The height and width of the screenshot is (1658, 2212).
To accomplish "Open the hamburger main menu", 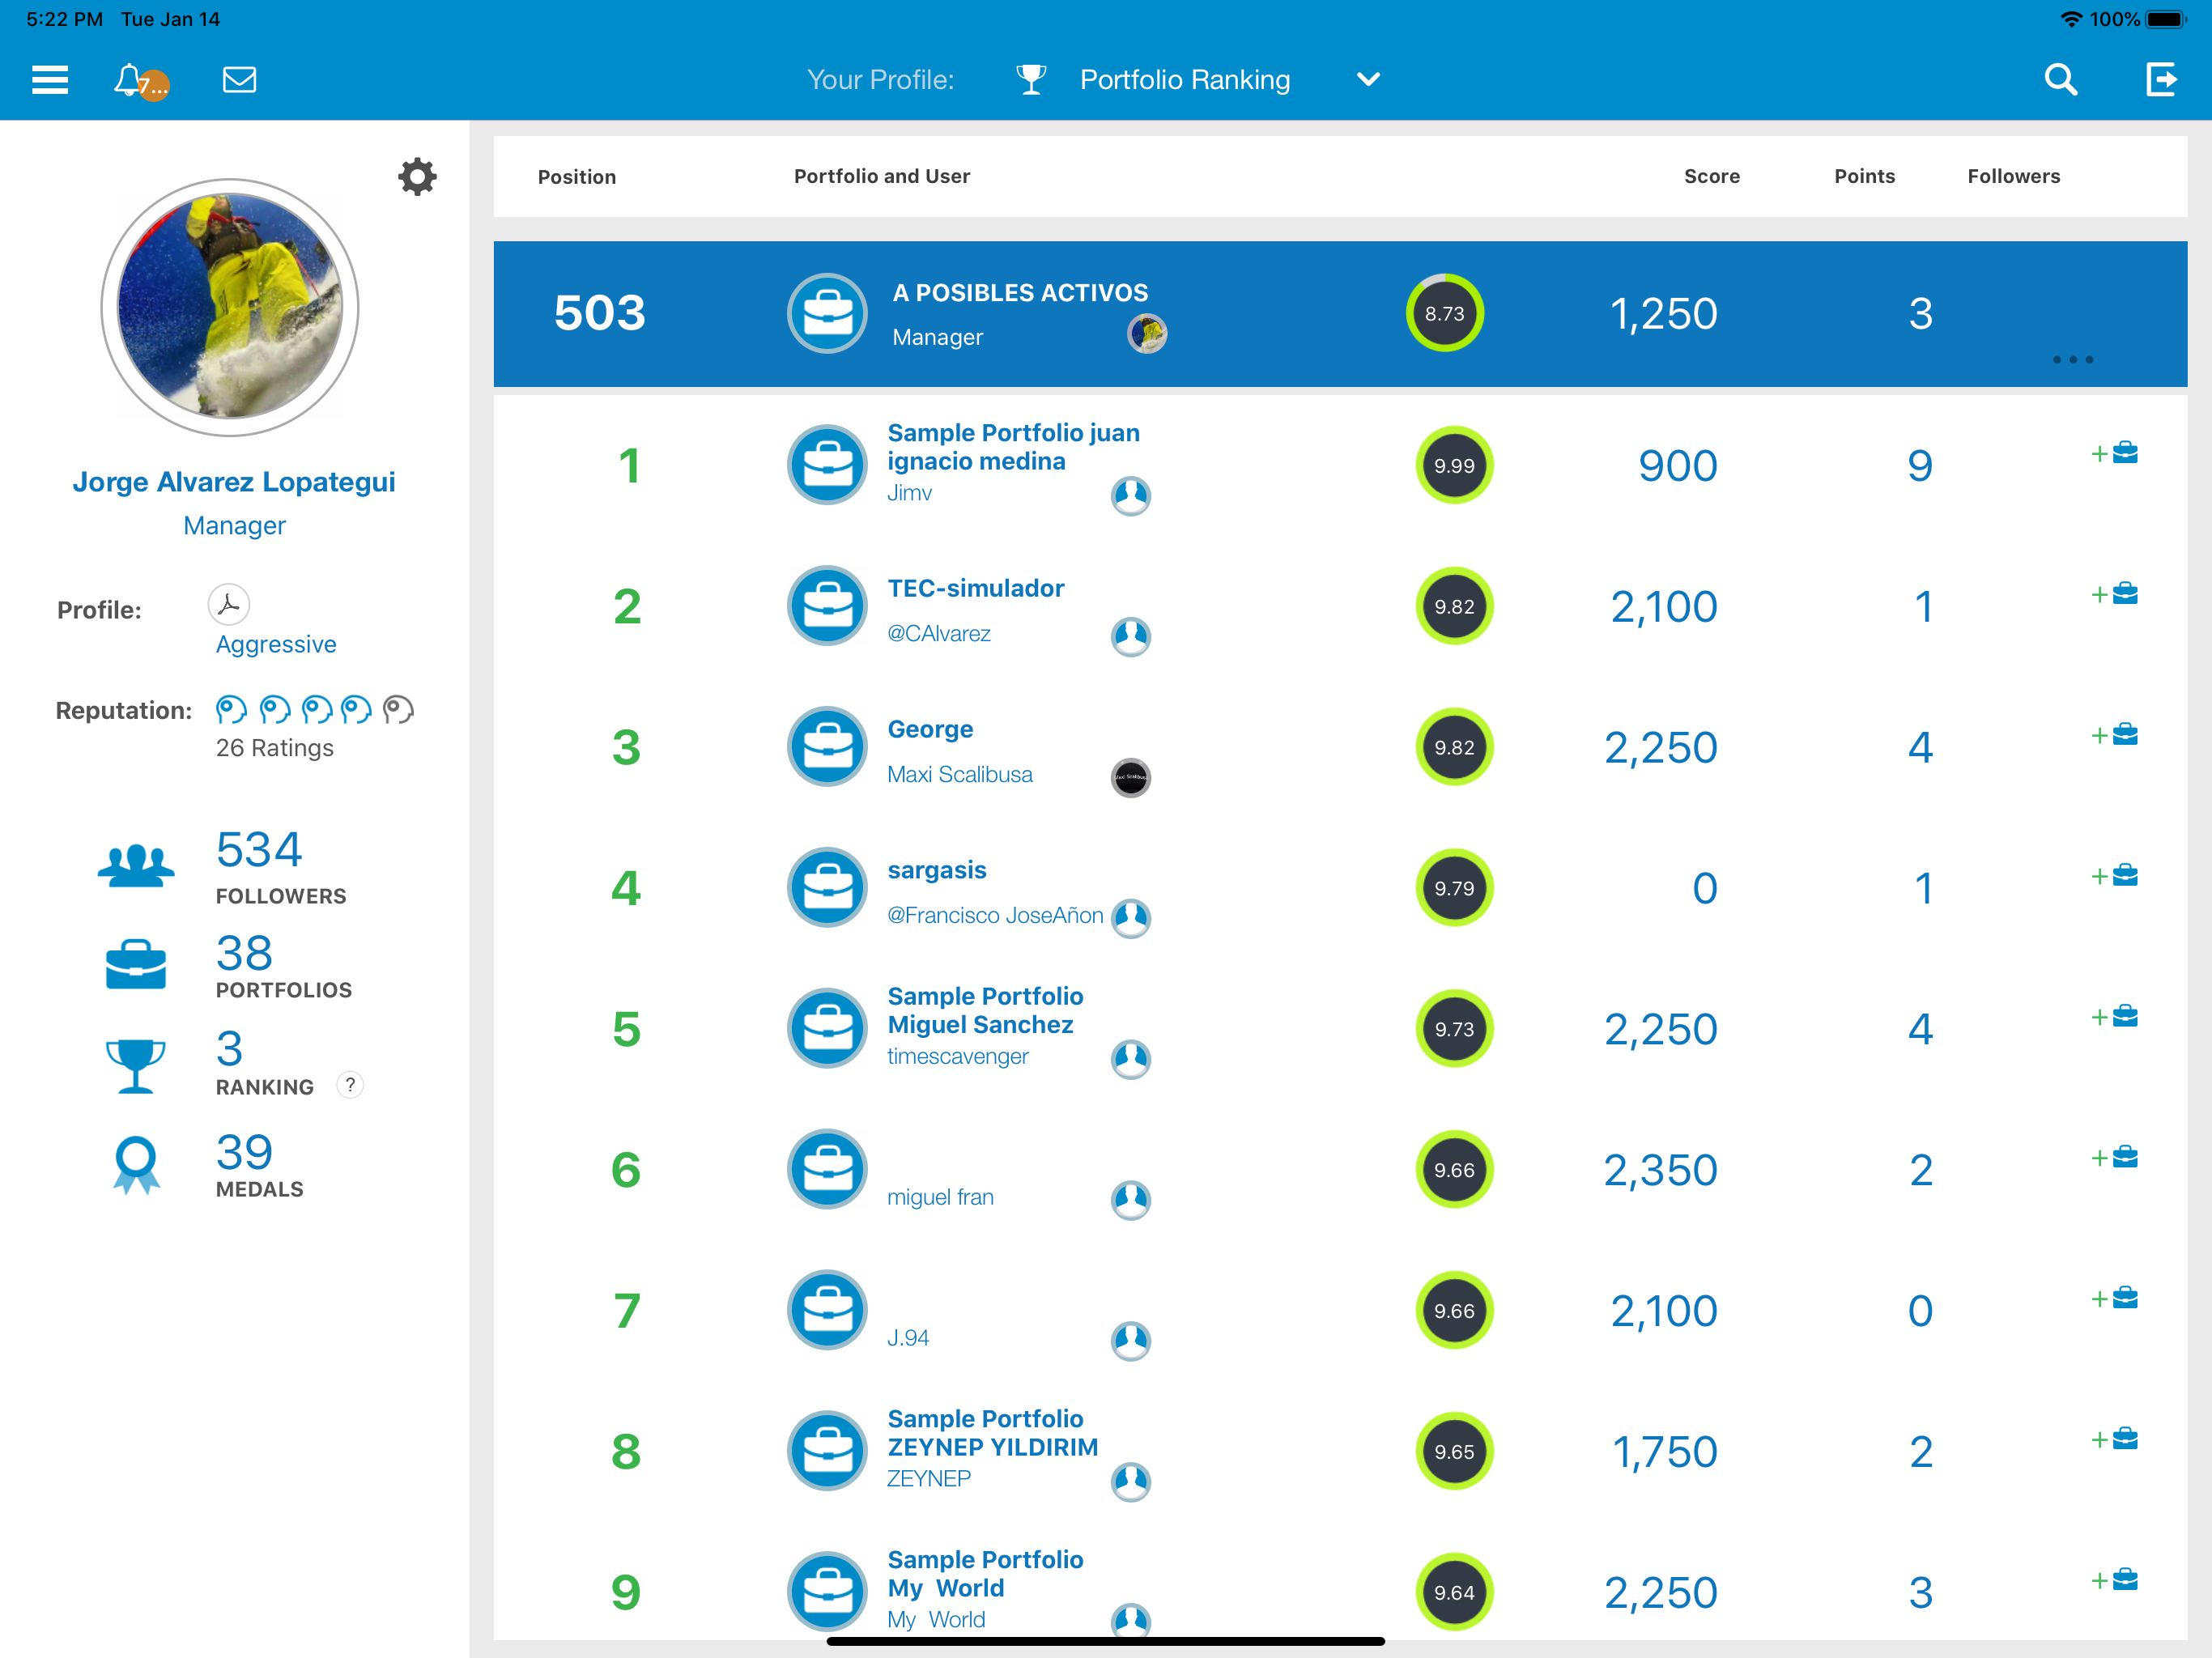I will coord(50,80).
